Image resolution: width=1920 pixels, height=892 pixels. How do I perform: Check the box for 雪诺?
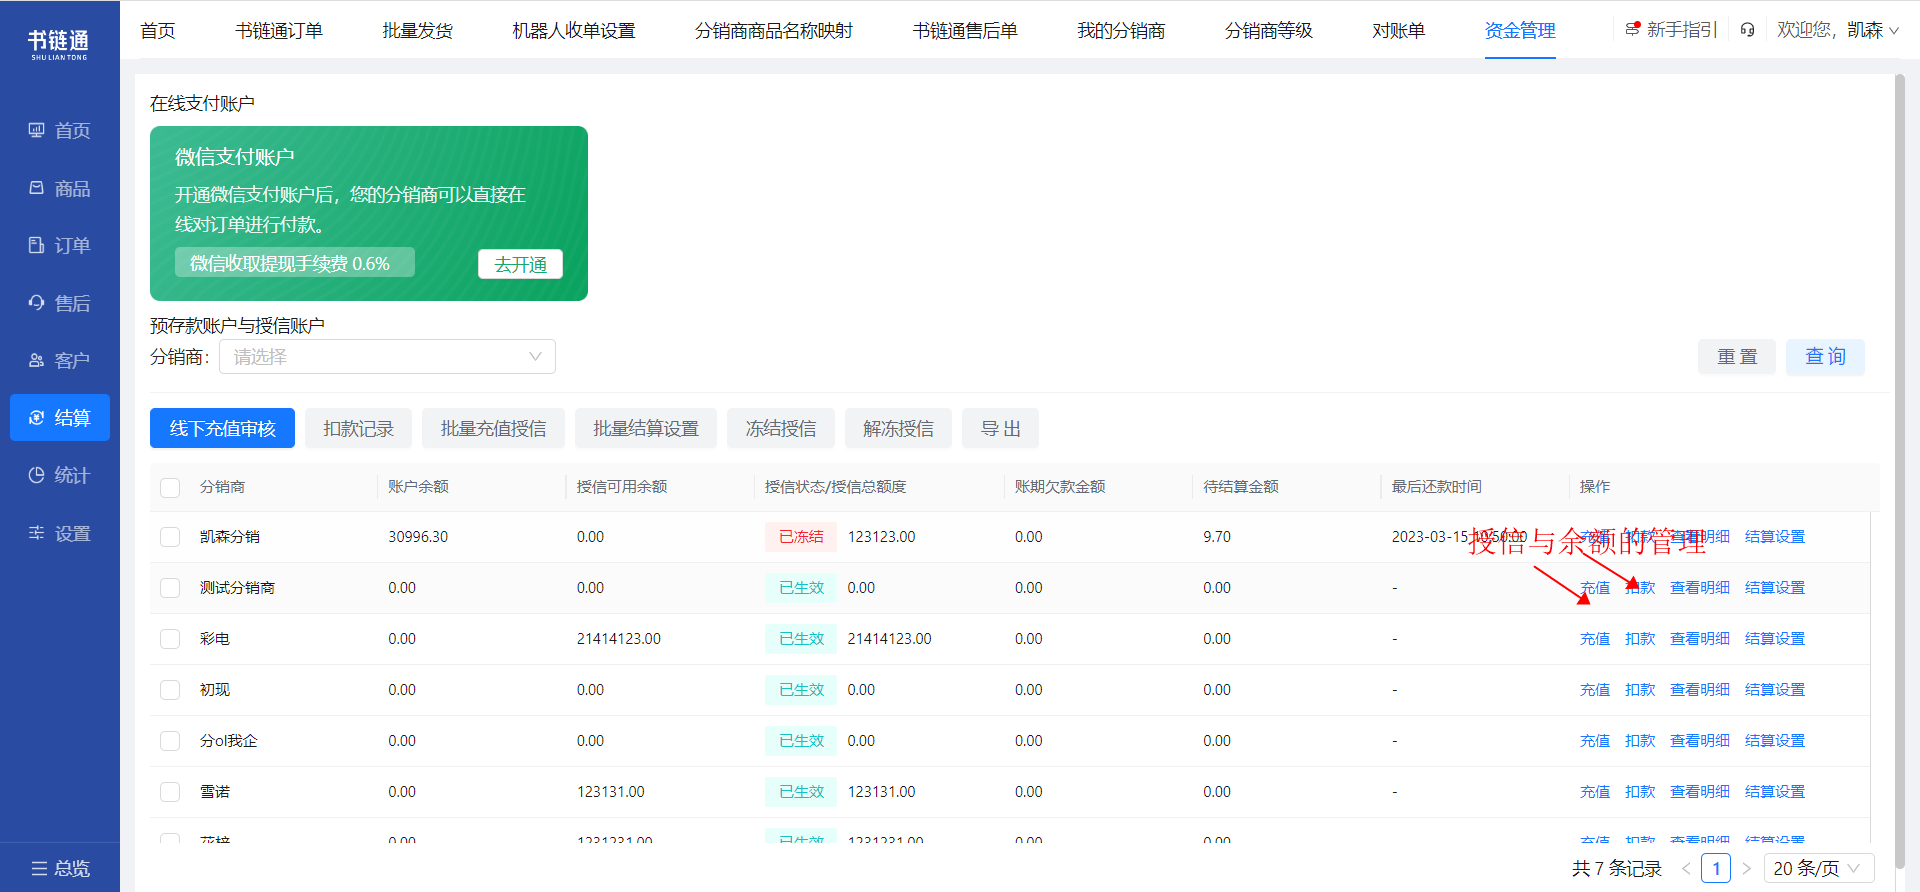tap(170, 792)
